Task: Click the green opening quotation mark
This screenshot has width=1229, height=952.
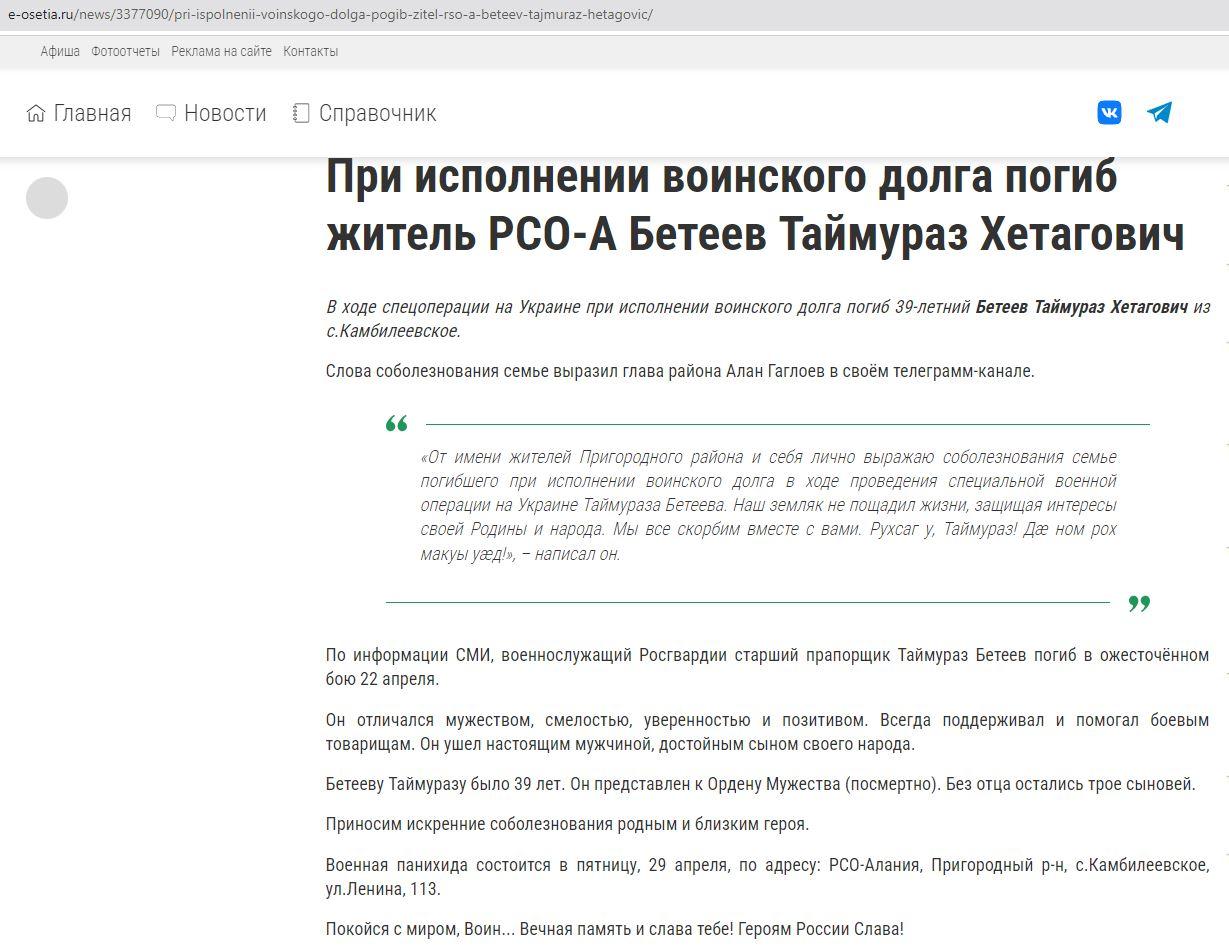Action: pos(397,424)
